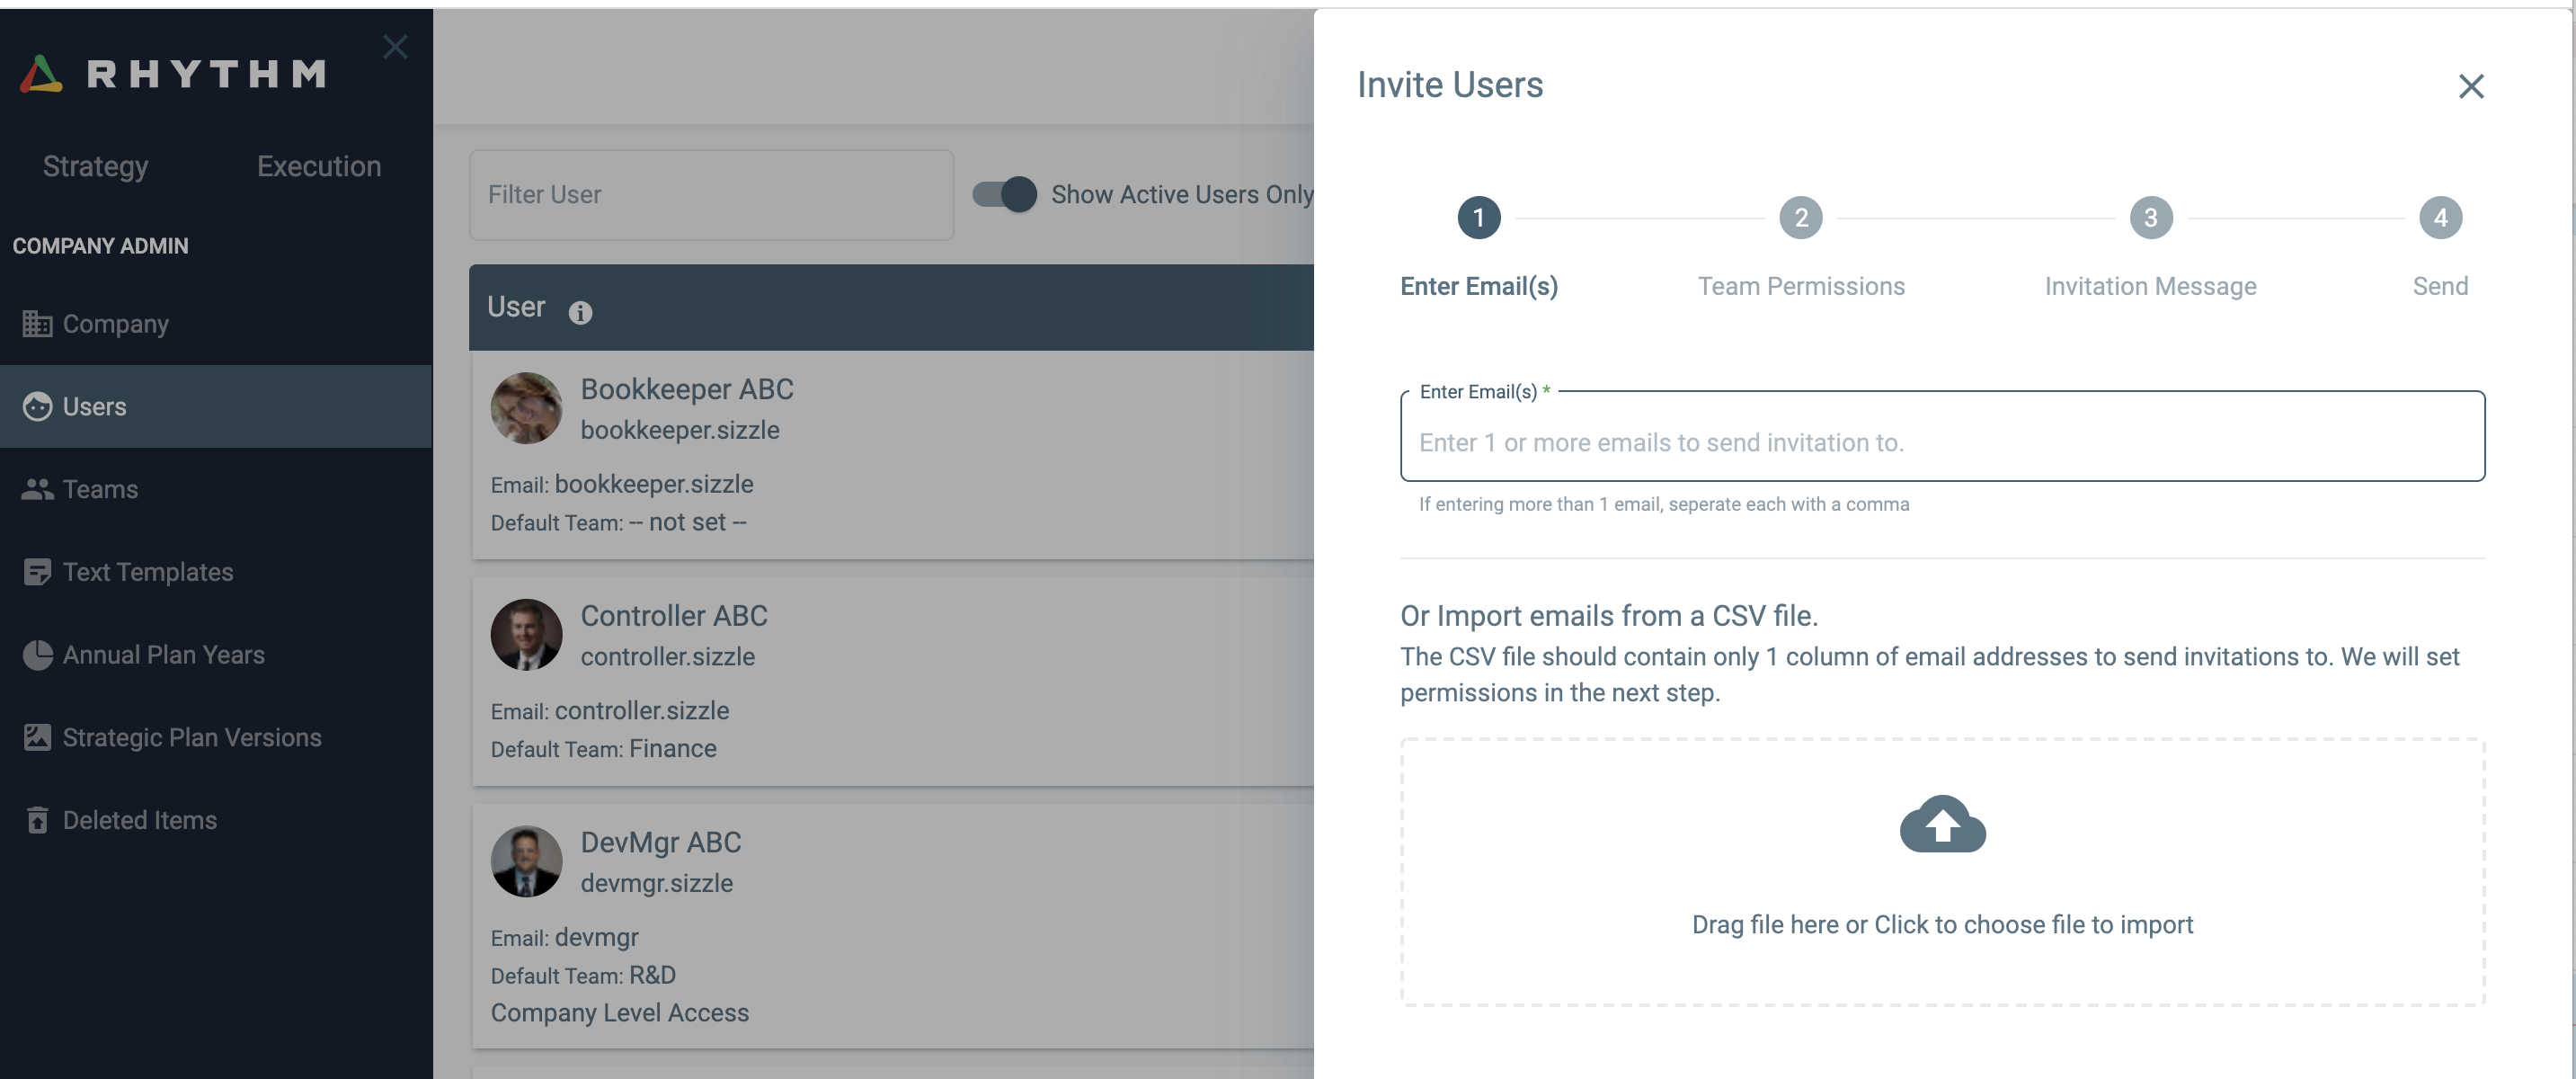Click the Enter Email(s) input field
This screenshot has height=1079, width=2576.
pos(1942,437)
